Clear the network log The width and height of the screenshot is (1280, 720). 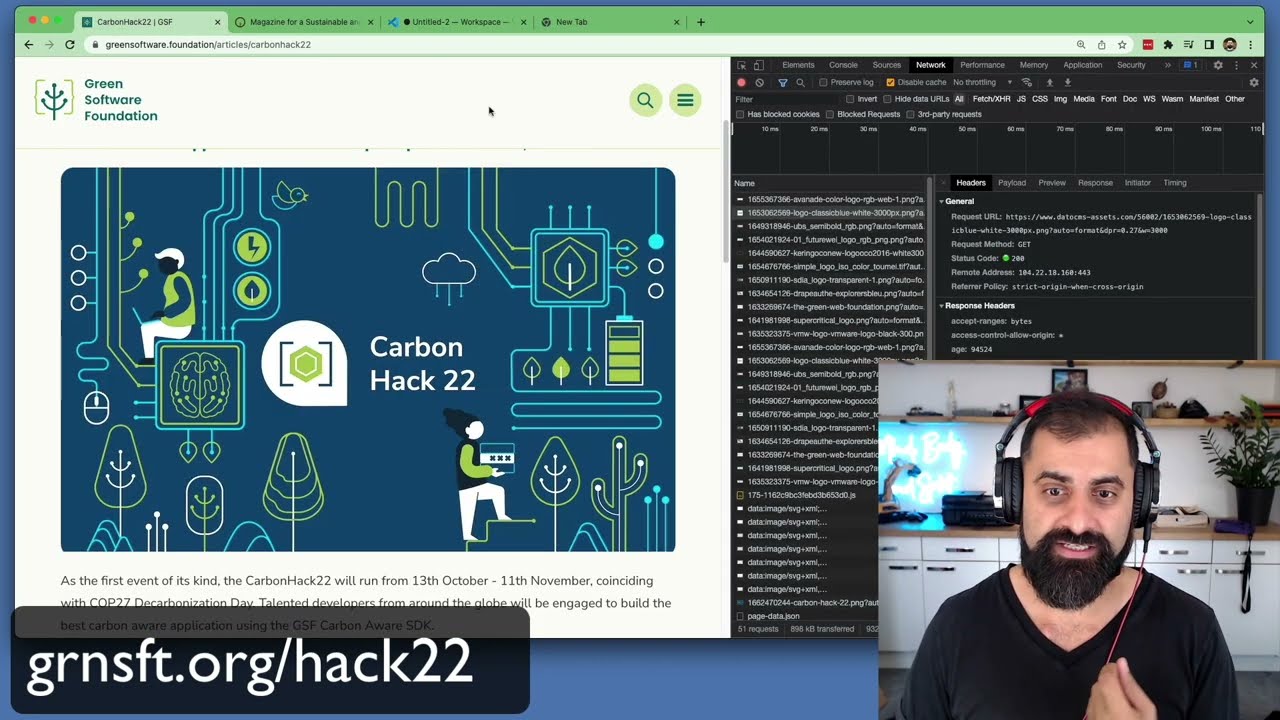pos(759,82)
